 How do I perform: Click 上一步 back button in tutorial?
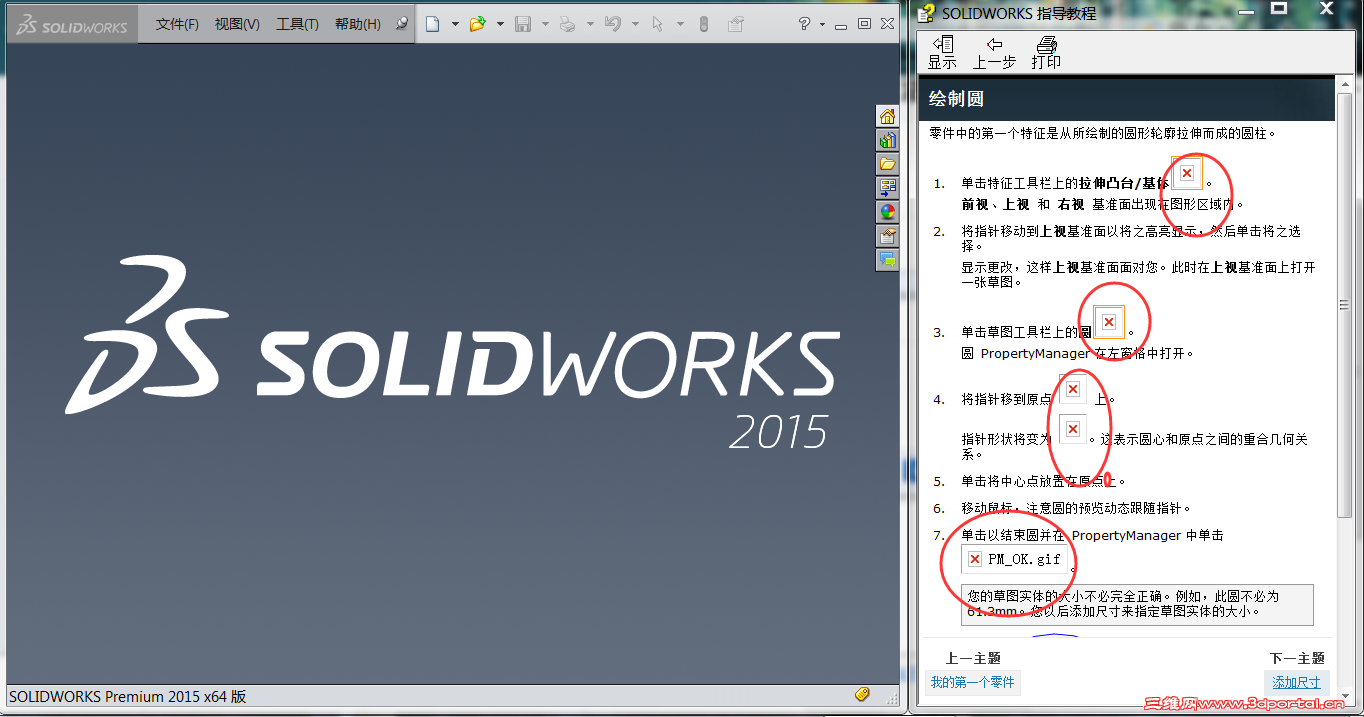[x=994, y=52]
